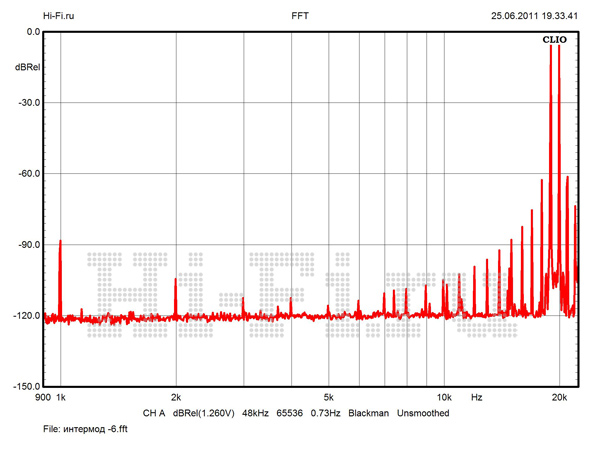The height and width of the screenshot is (450, 600).
Task: Click the Unsmoothed label in the footer
Action: point(423,413)
